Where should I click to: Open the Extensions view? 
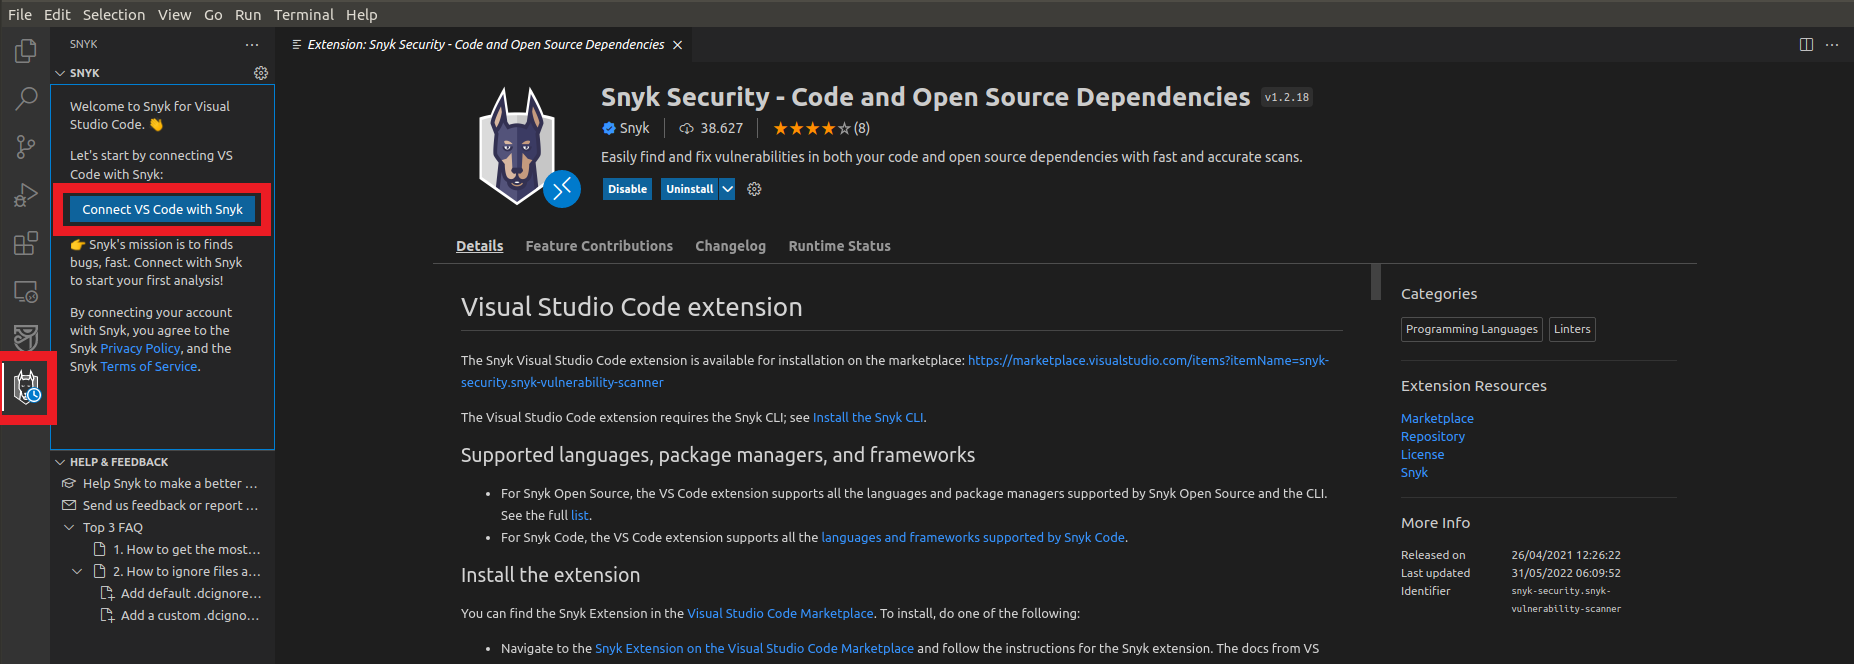[26, 243]
